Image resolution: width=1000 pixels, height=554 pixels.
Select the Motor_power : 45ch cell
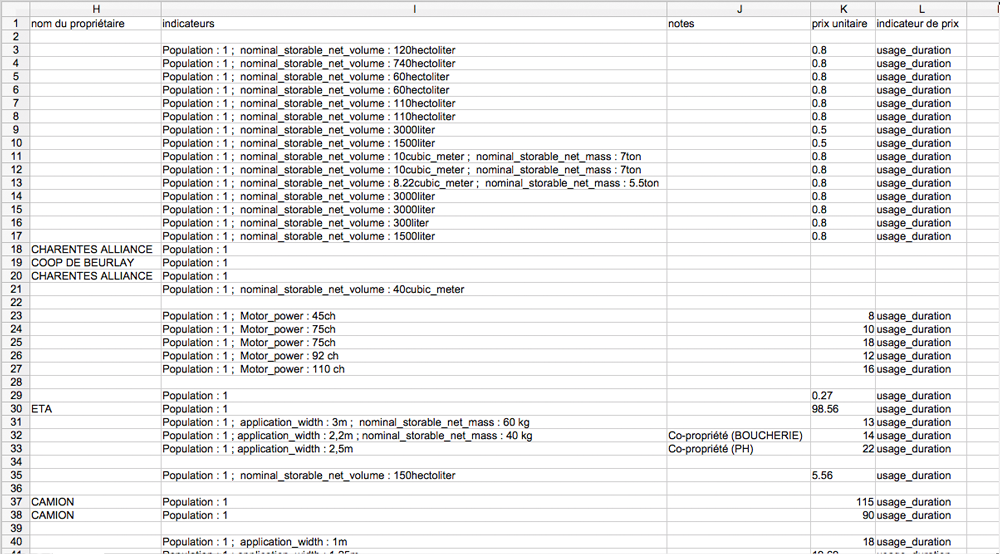(x=414, y=316)
